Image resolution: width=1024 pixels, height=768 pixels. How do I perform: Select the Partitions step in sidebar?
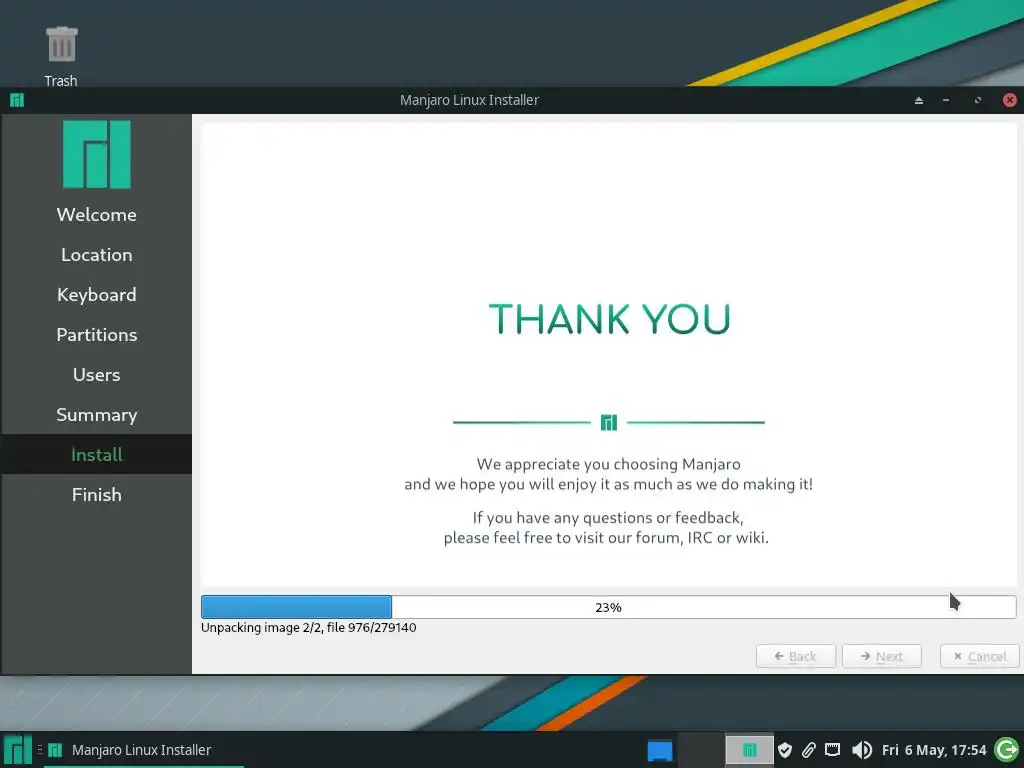[97, 334]
